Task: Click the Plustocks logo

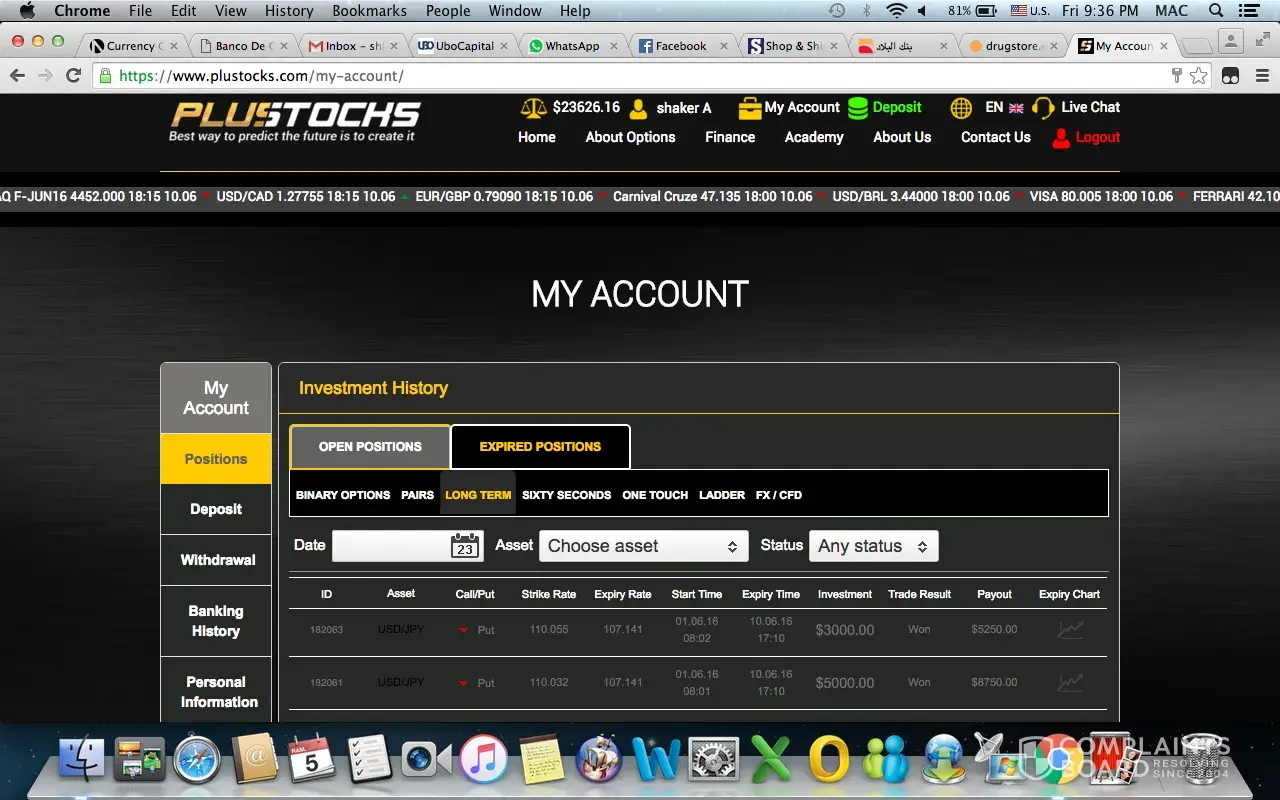Action: (295, 121)
